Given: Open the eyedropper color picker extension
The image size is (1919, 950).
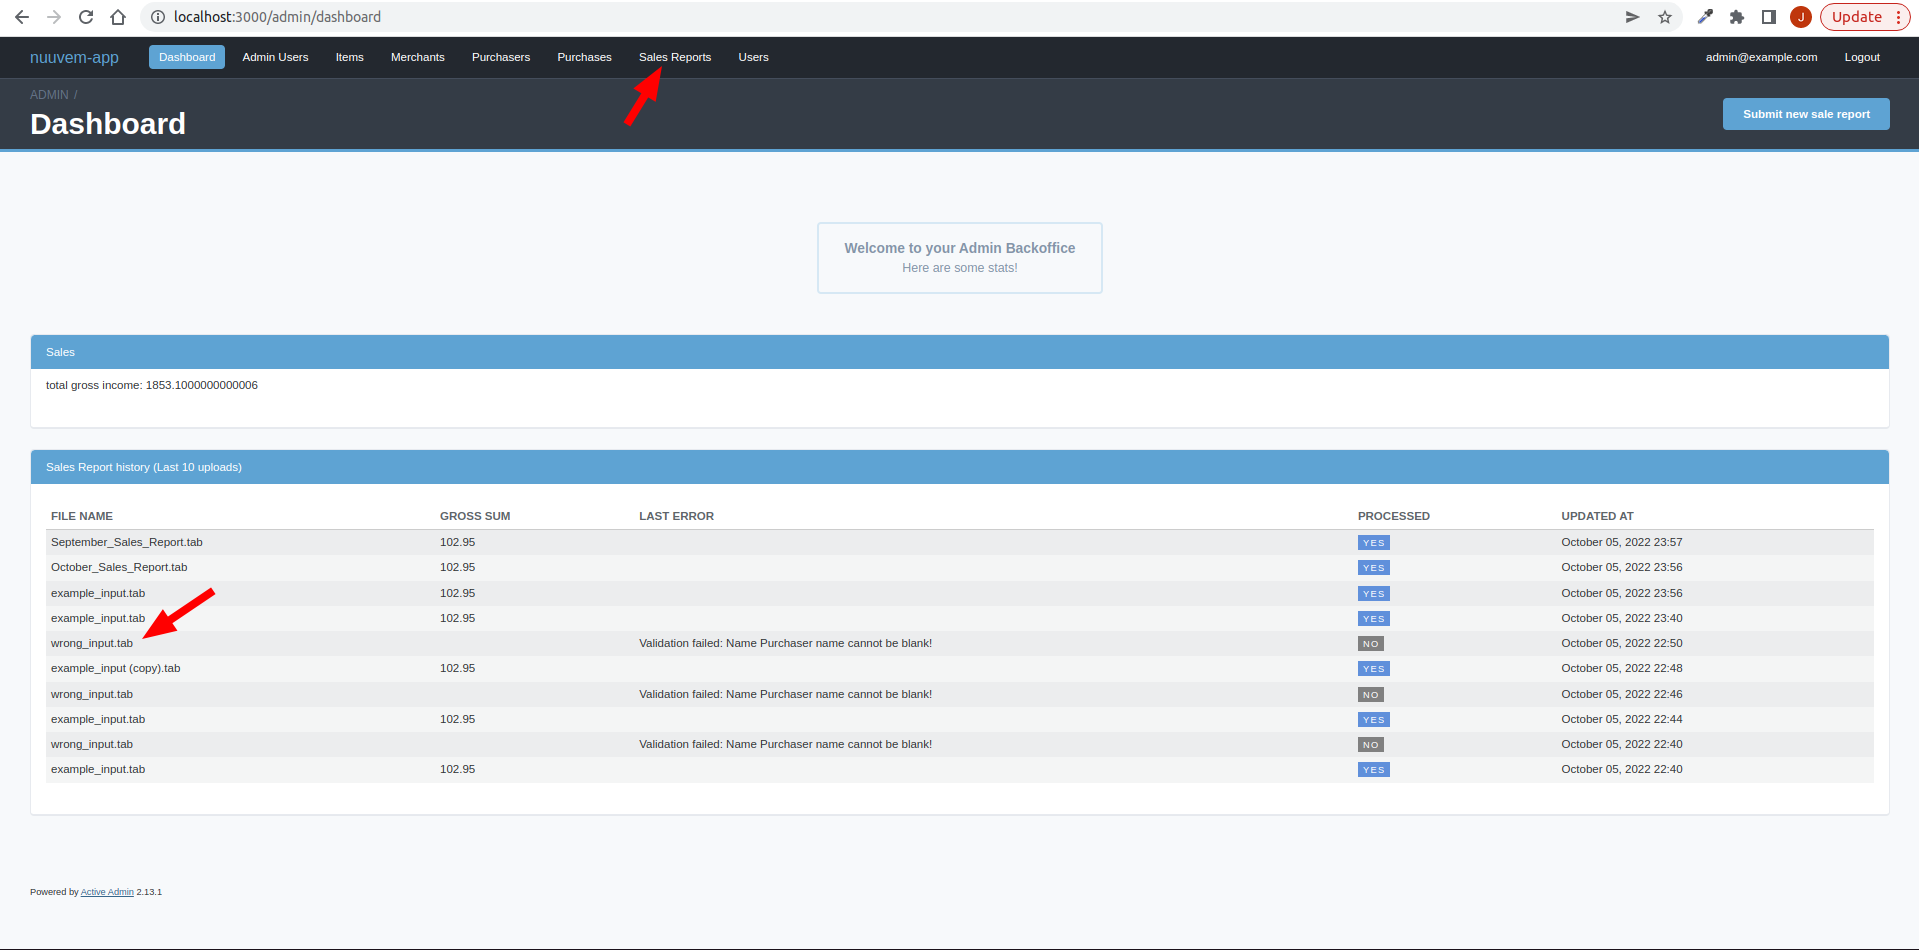Looking at the screenshot, I should 1705,17.
